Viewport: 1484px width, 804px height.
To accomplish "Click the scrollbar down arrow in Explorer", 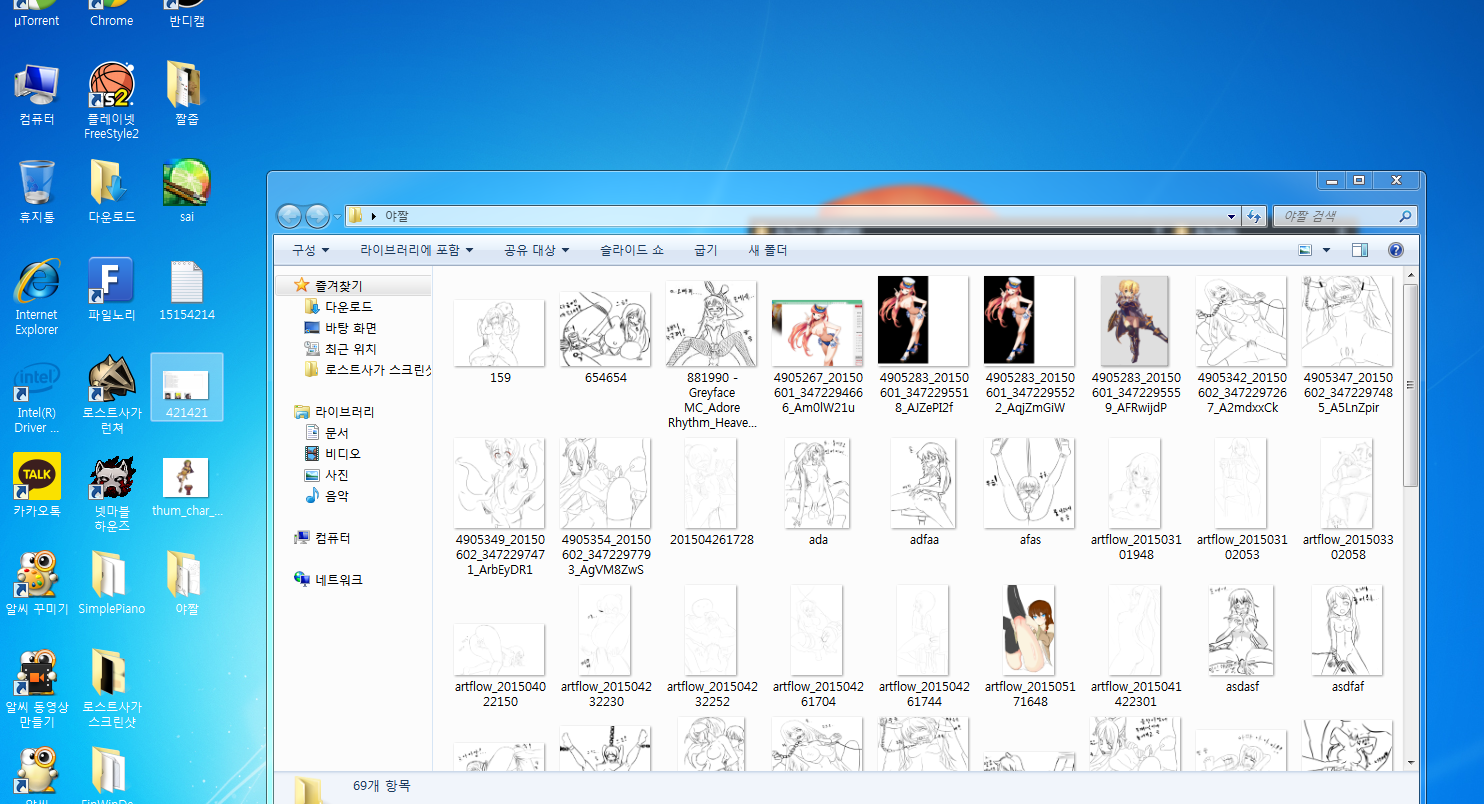I will tap(1410, 763).
